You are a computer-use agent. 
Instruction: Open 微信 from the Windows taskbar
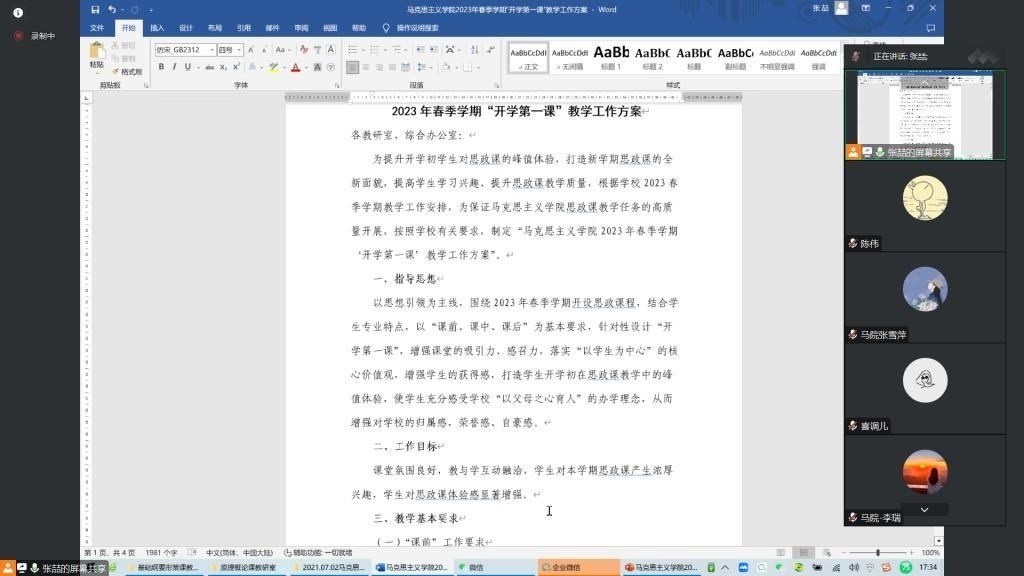pos(496,568)
